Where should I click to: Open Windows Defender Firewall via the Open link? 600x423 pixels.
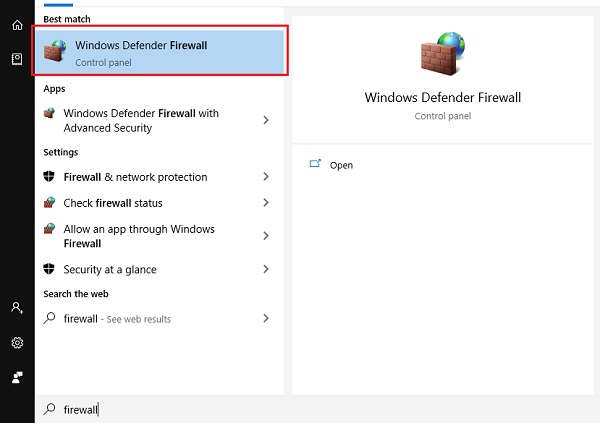(x=341, y=165)
